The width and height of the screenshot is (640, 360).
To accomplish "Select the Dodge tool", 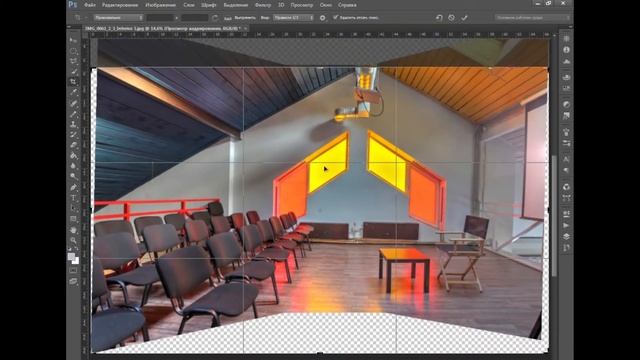I will point(73,176).
